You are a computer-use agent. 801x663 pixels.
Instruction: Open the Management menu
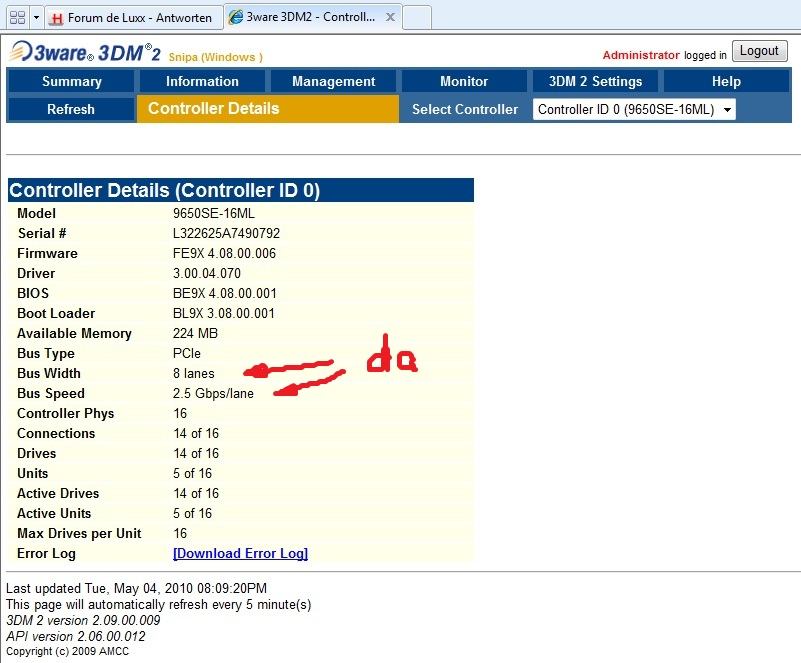(334, 81)
